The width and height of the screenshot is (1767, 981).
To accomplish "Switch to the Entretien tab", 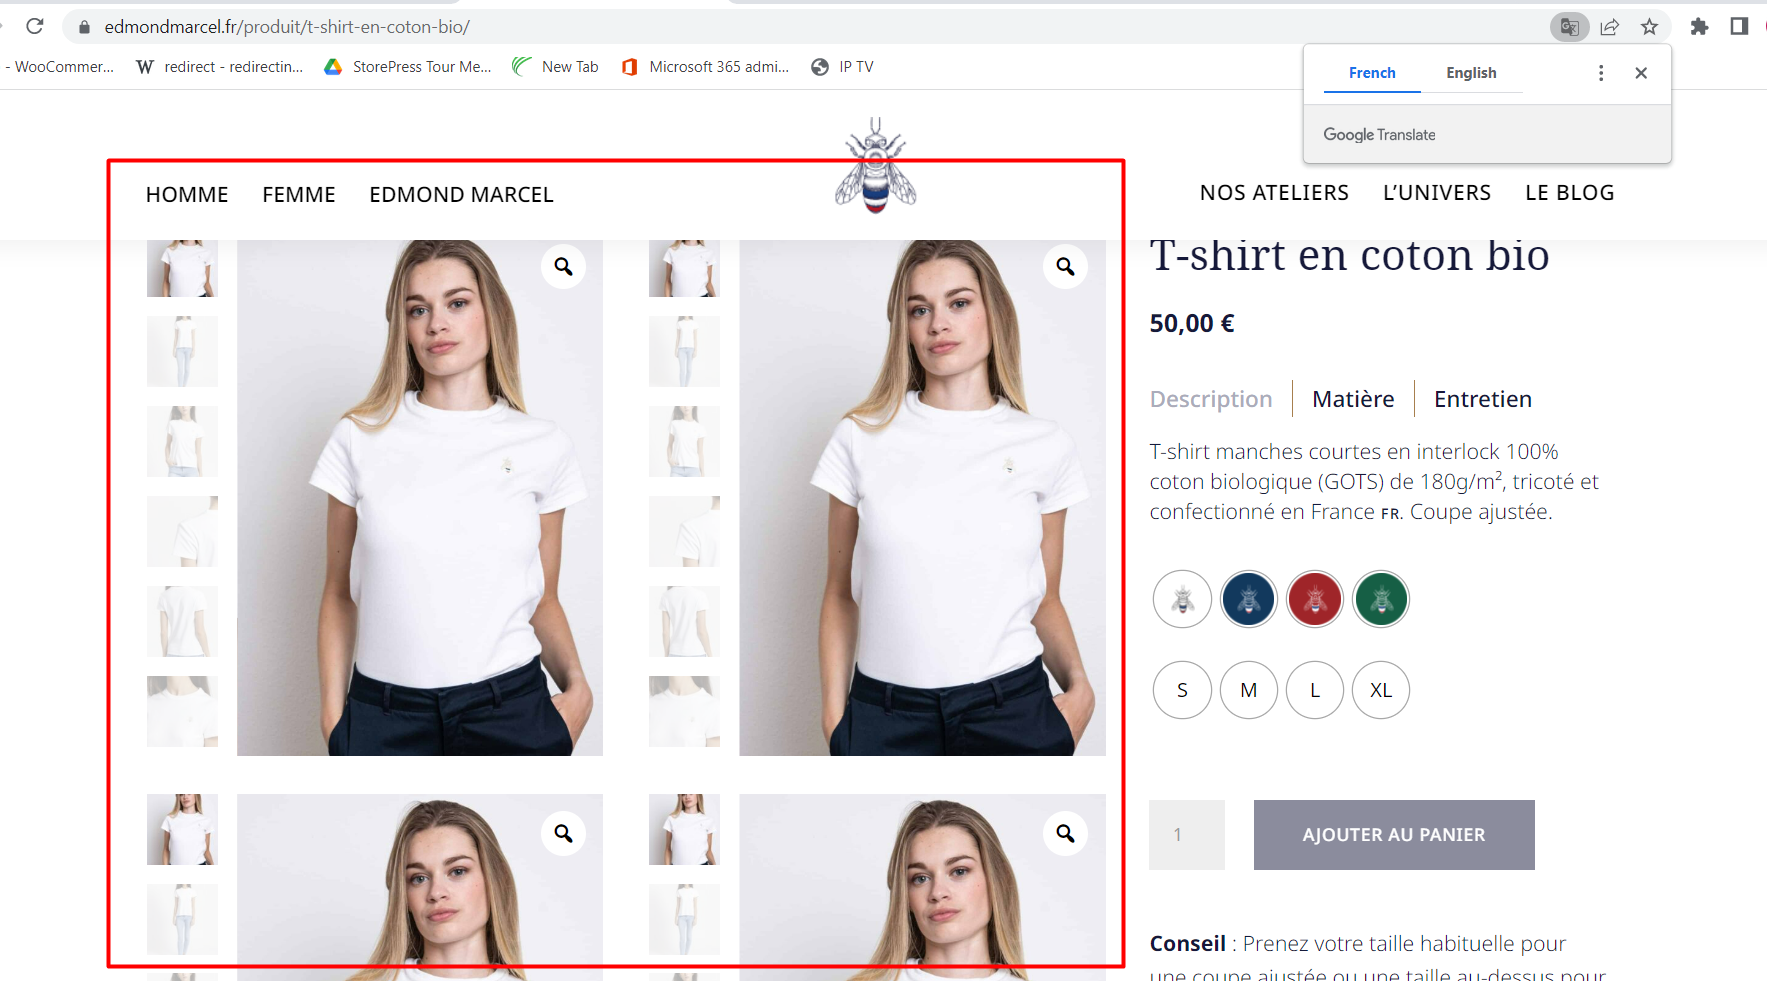I will click(1483, 399).
